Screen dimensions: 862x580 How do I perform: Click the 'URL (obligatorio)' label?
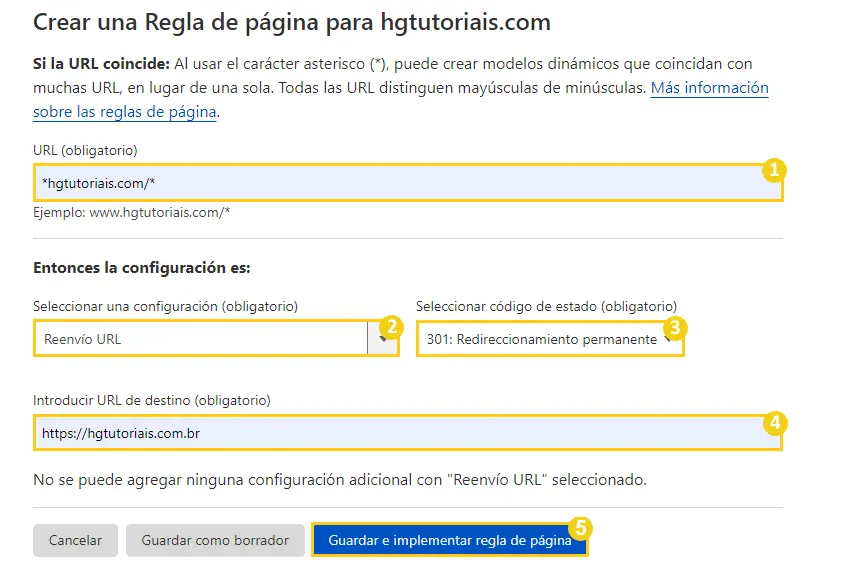(85, 150)
